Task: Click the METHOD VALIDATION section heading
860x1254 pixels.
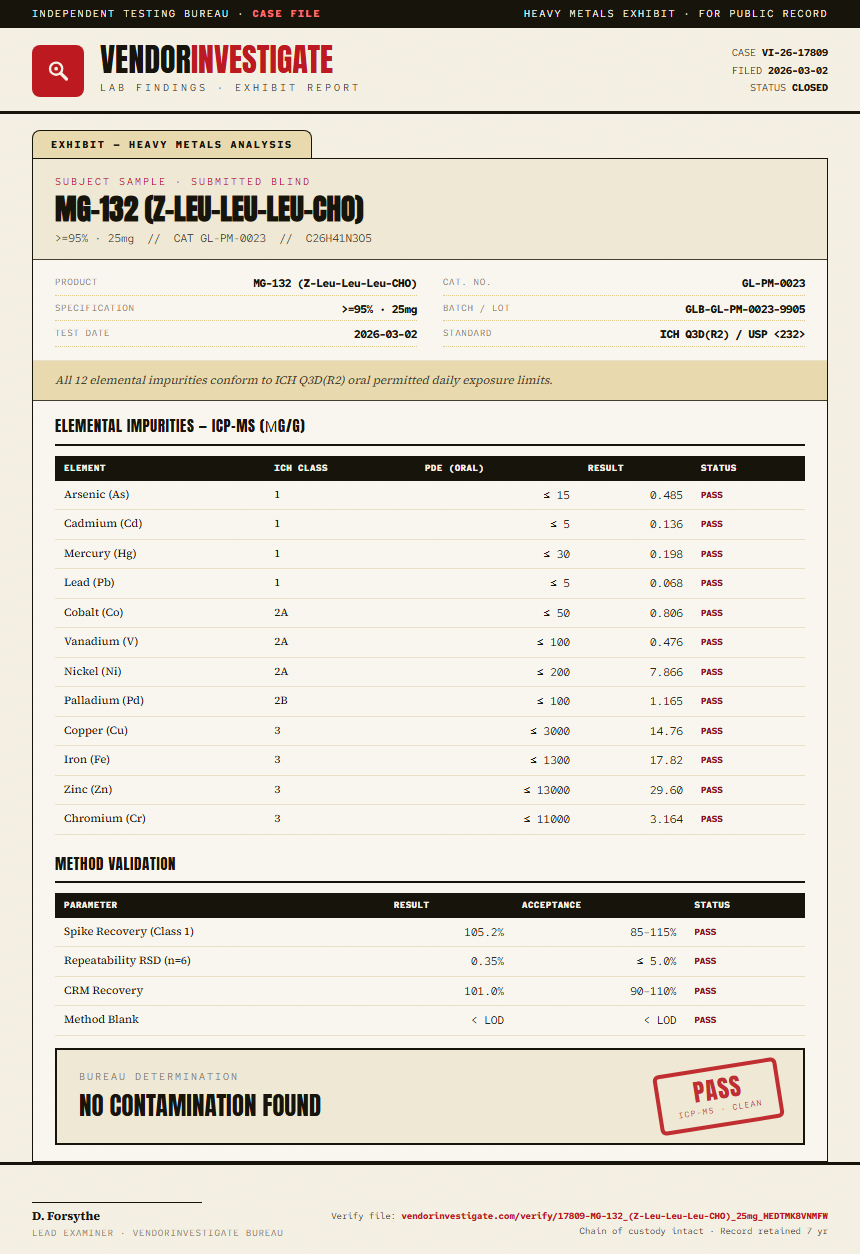Action: (115, 863)
